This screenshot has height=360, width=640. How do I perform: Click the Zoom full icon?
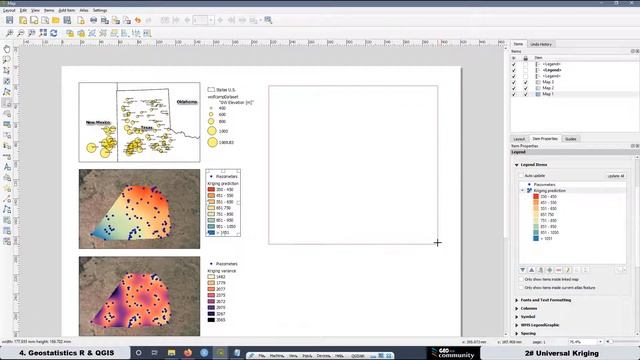43,33
